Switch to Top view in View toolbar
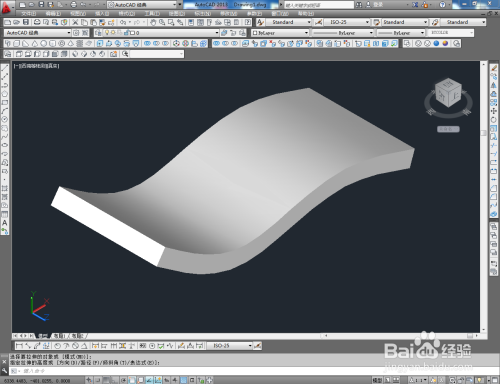The height and width of the screenshot is (384, 500). [19, 54]
